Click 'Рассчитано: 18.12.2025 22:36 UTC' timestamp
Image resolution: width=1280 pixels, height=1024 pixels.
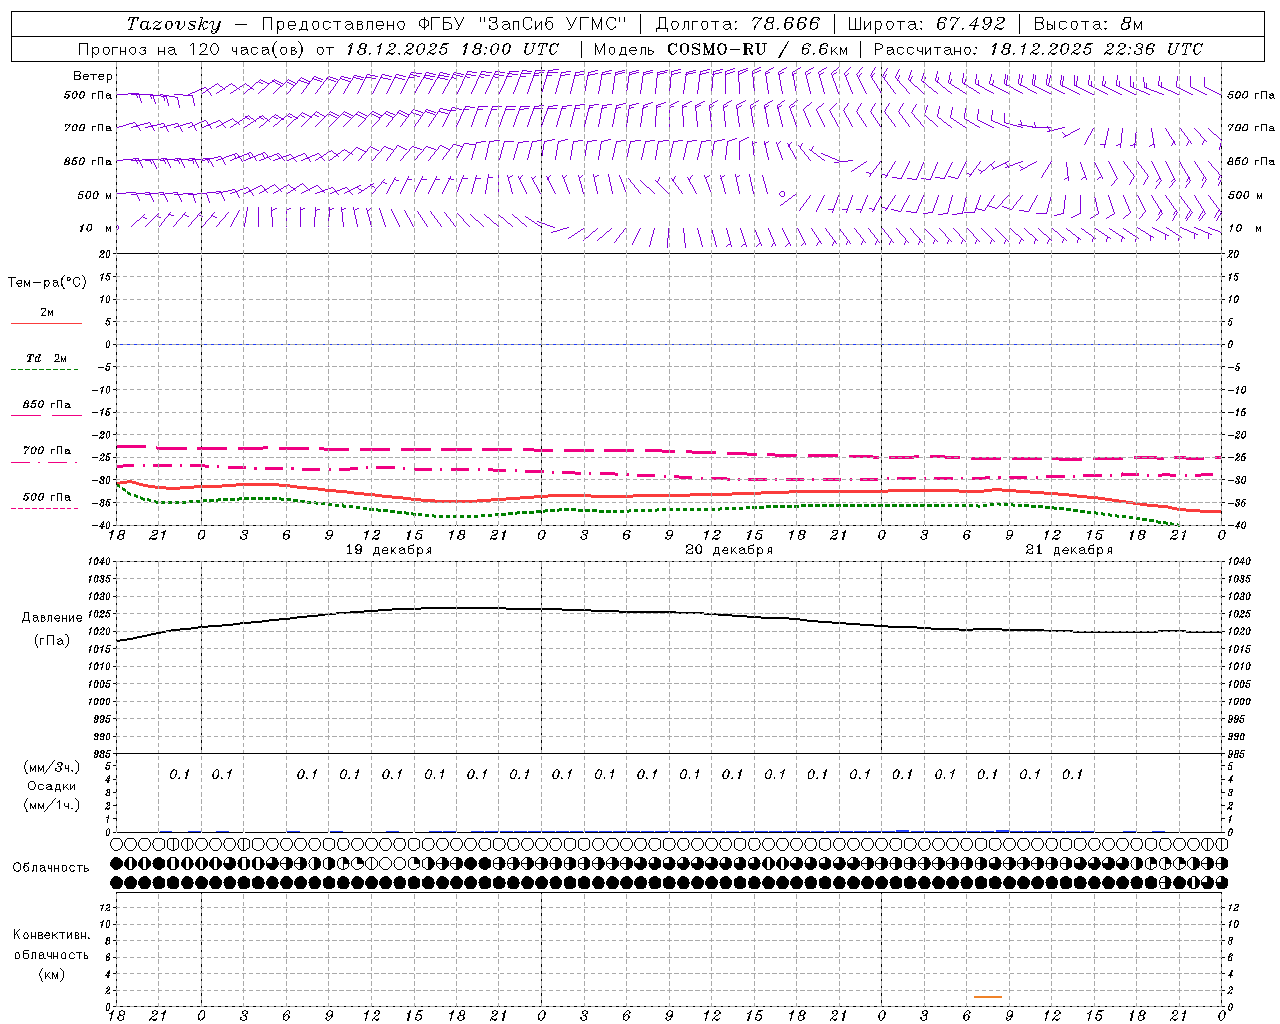[1038, 49]
